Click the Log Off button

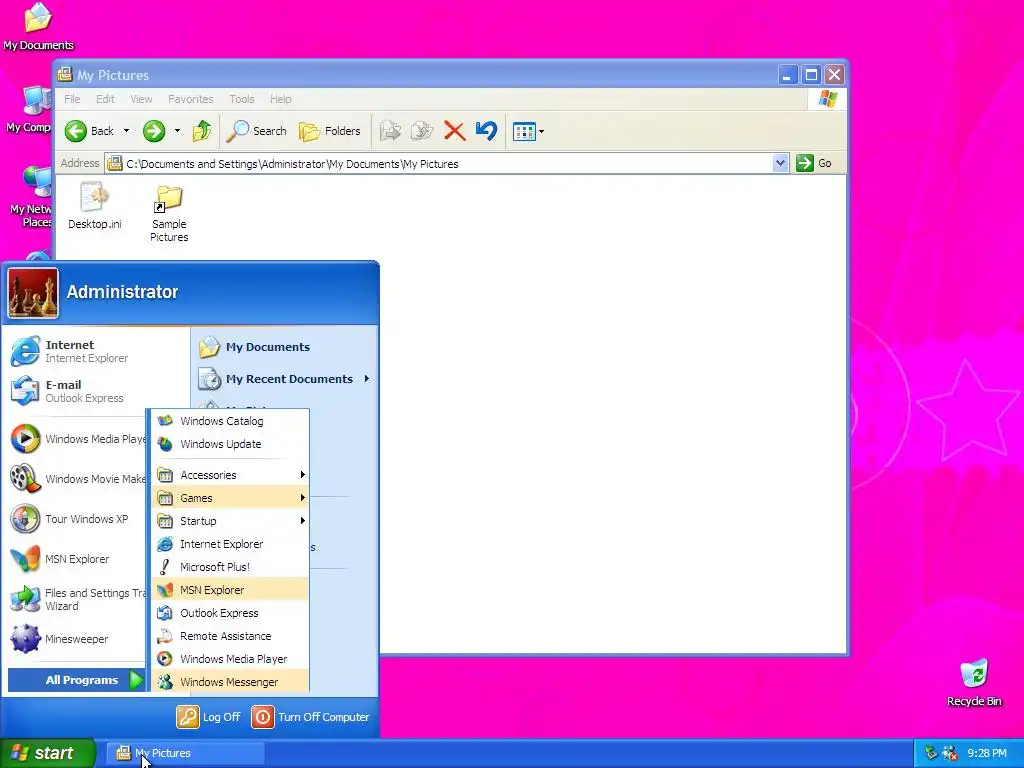208,717
